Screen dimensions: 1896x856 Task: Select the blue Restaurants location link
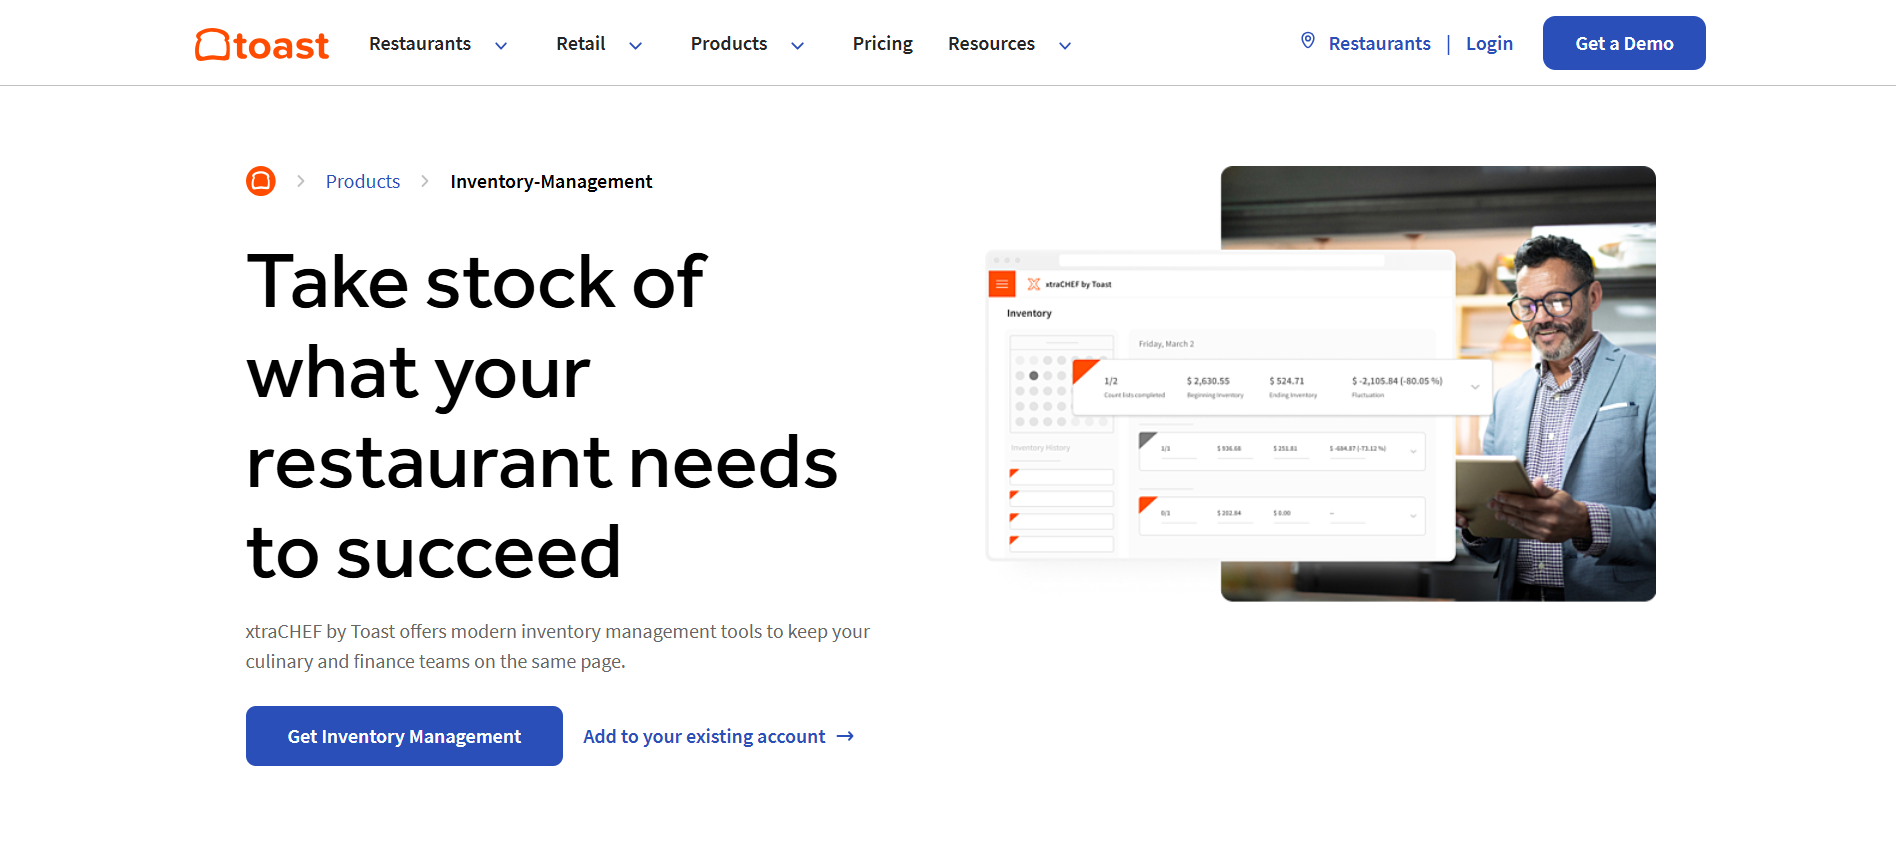click(1380, 44)
